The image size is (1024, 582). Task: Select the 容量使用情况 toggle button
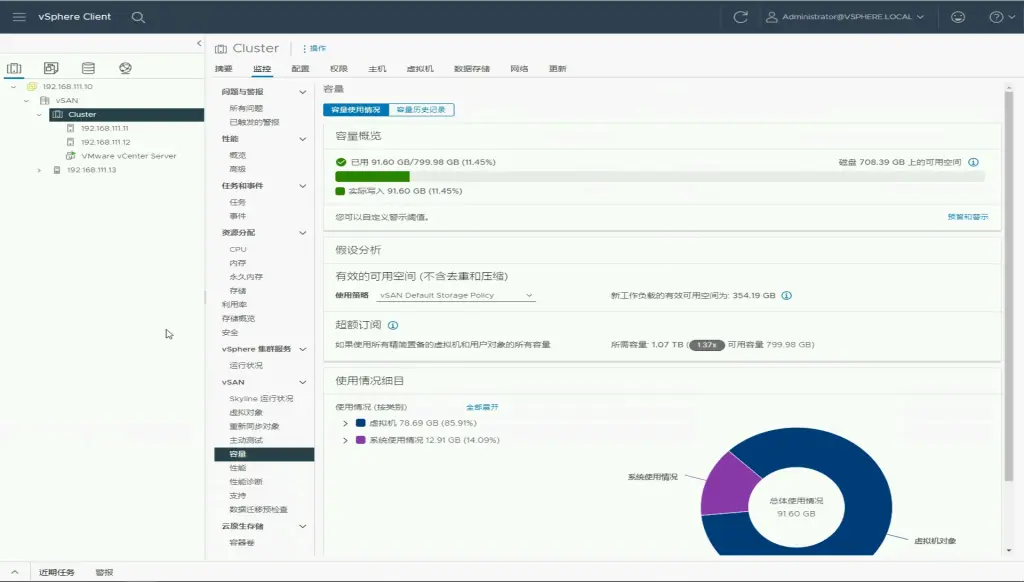pyautogui.click(x=356, y=109)
